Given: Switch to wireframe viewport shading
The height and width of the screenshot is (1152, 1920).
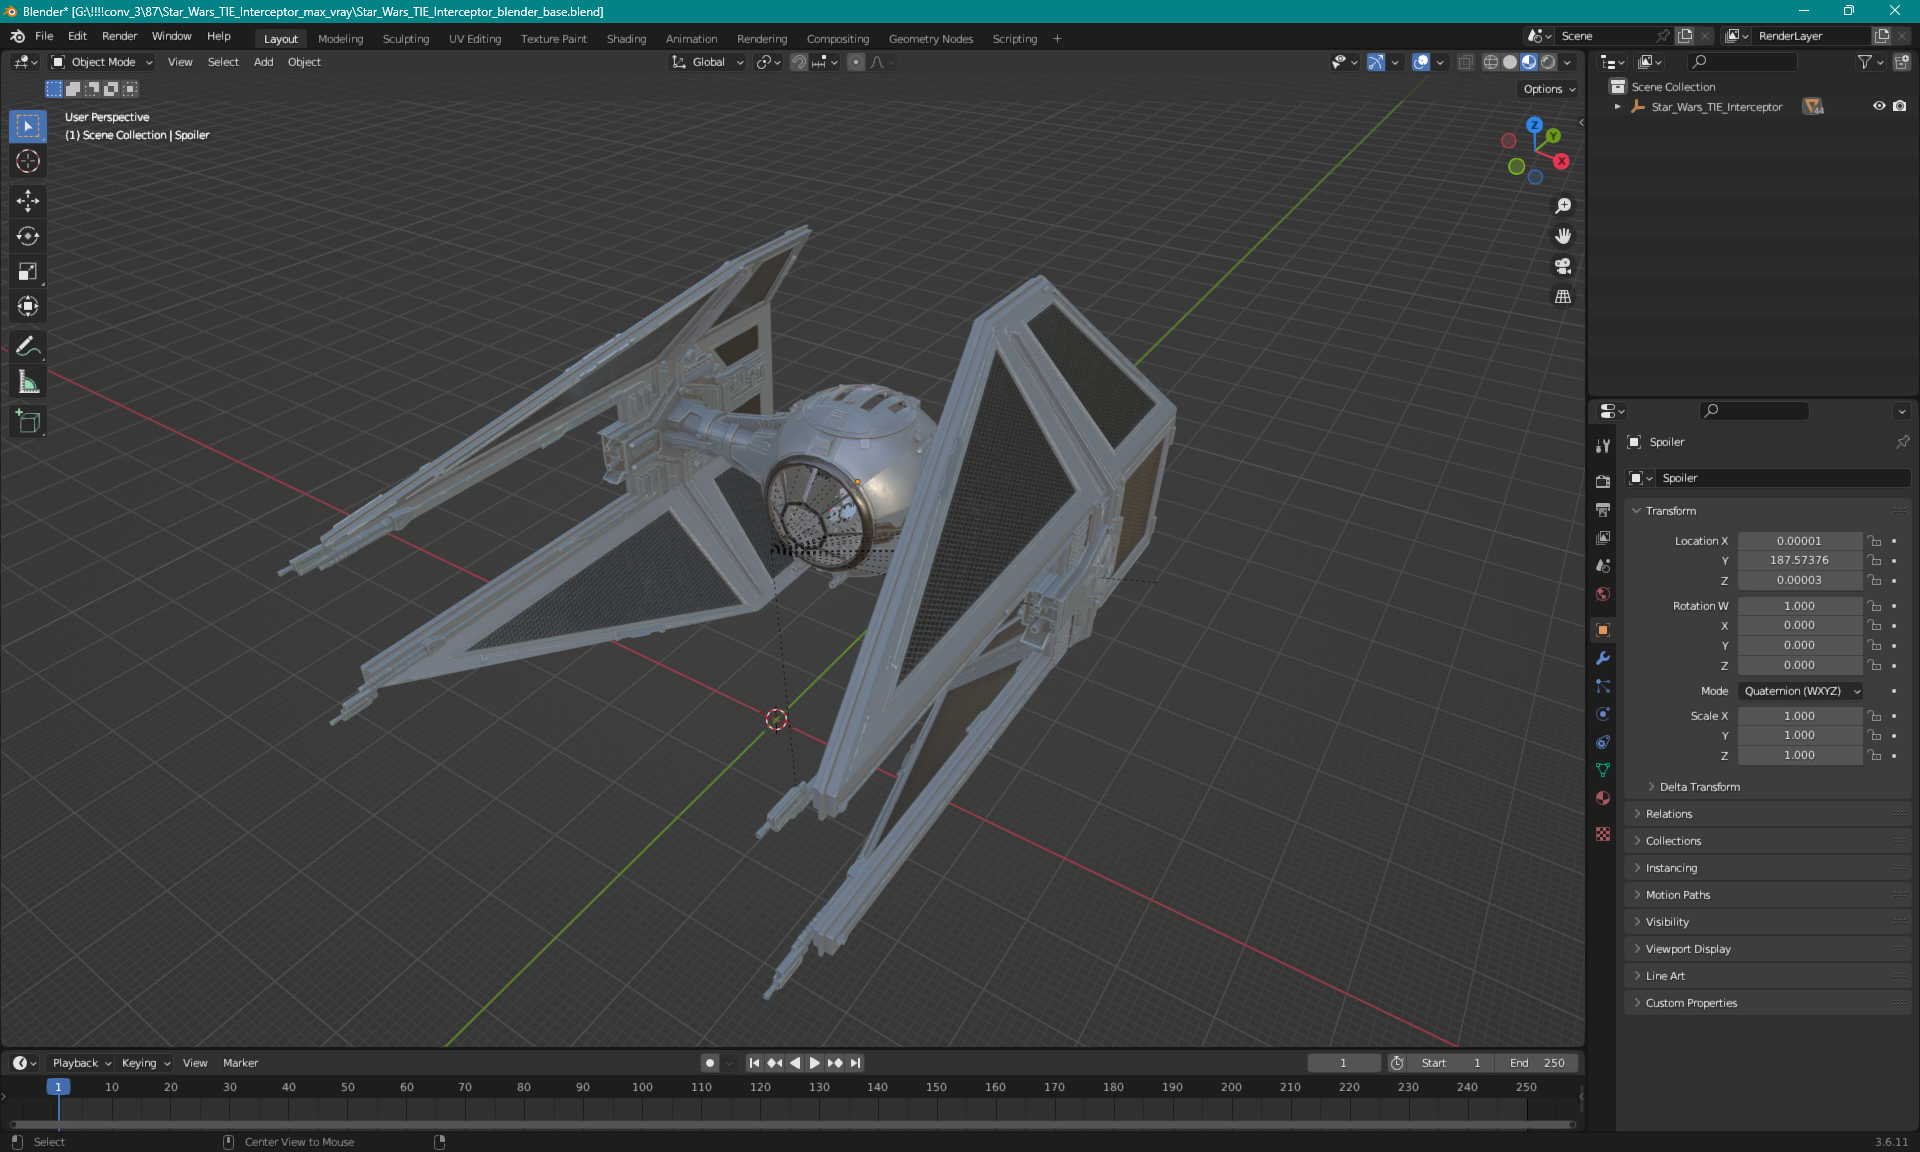Looking at the screenshot, I should click(1490, 62).
